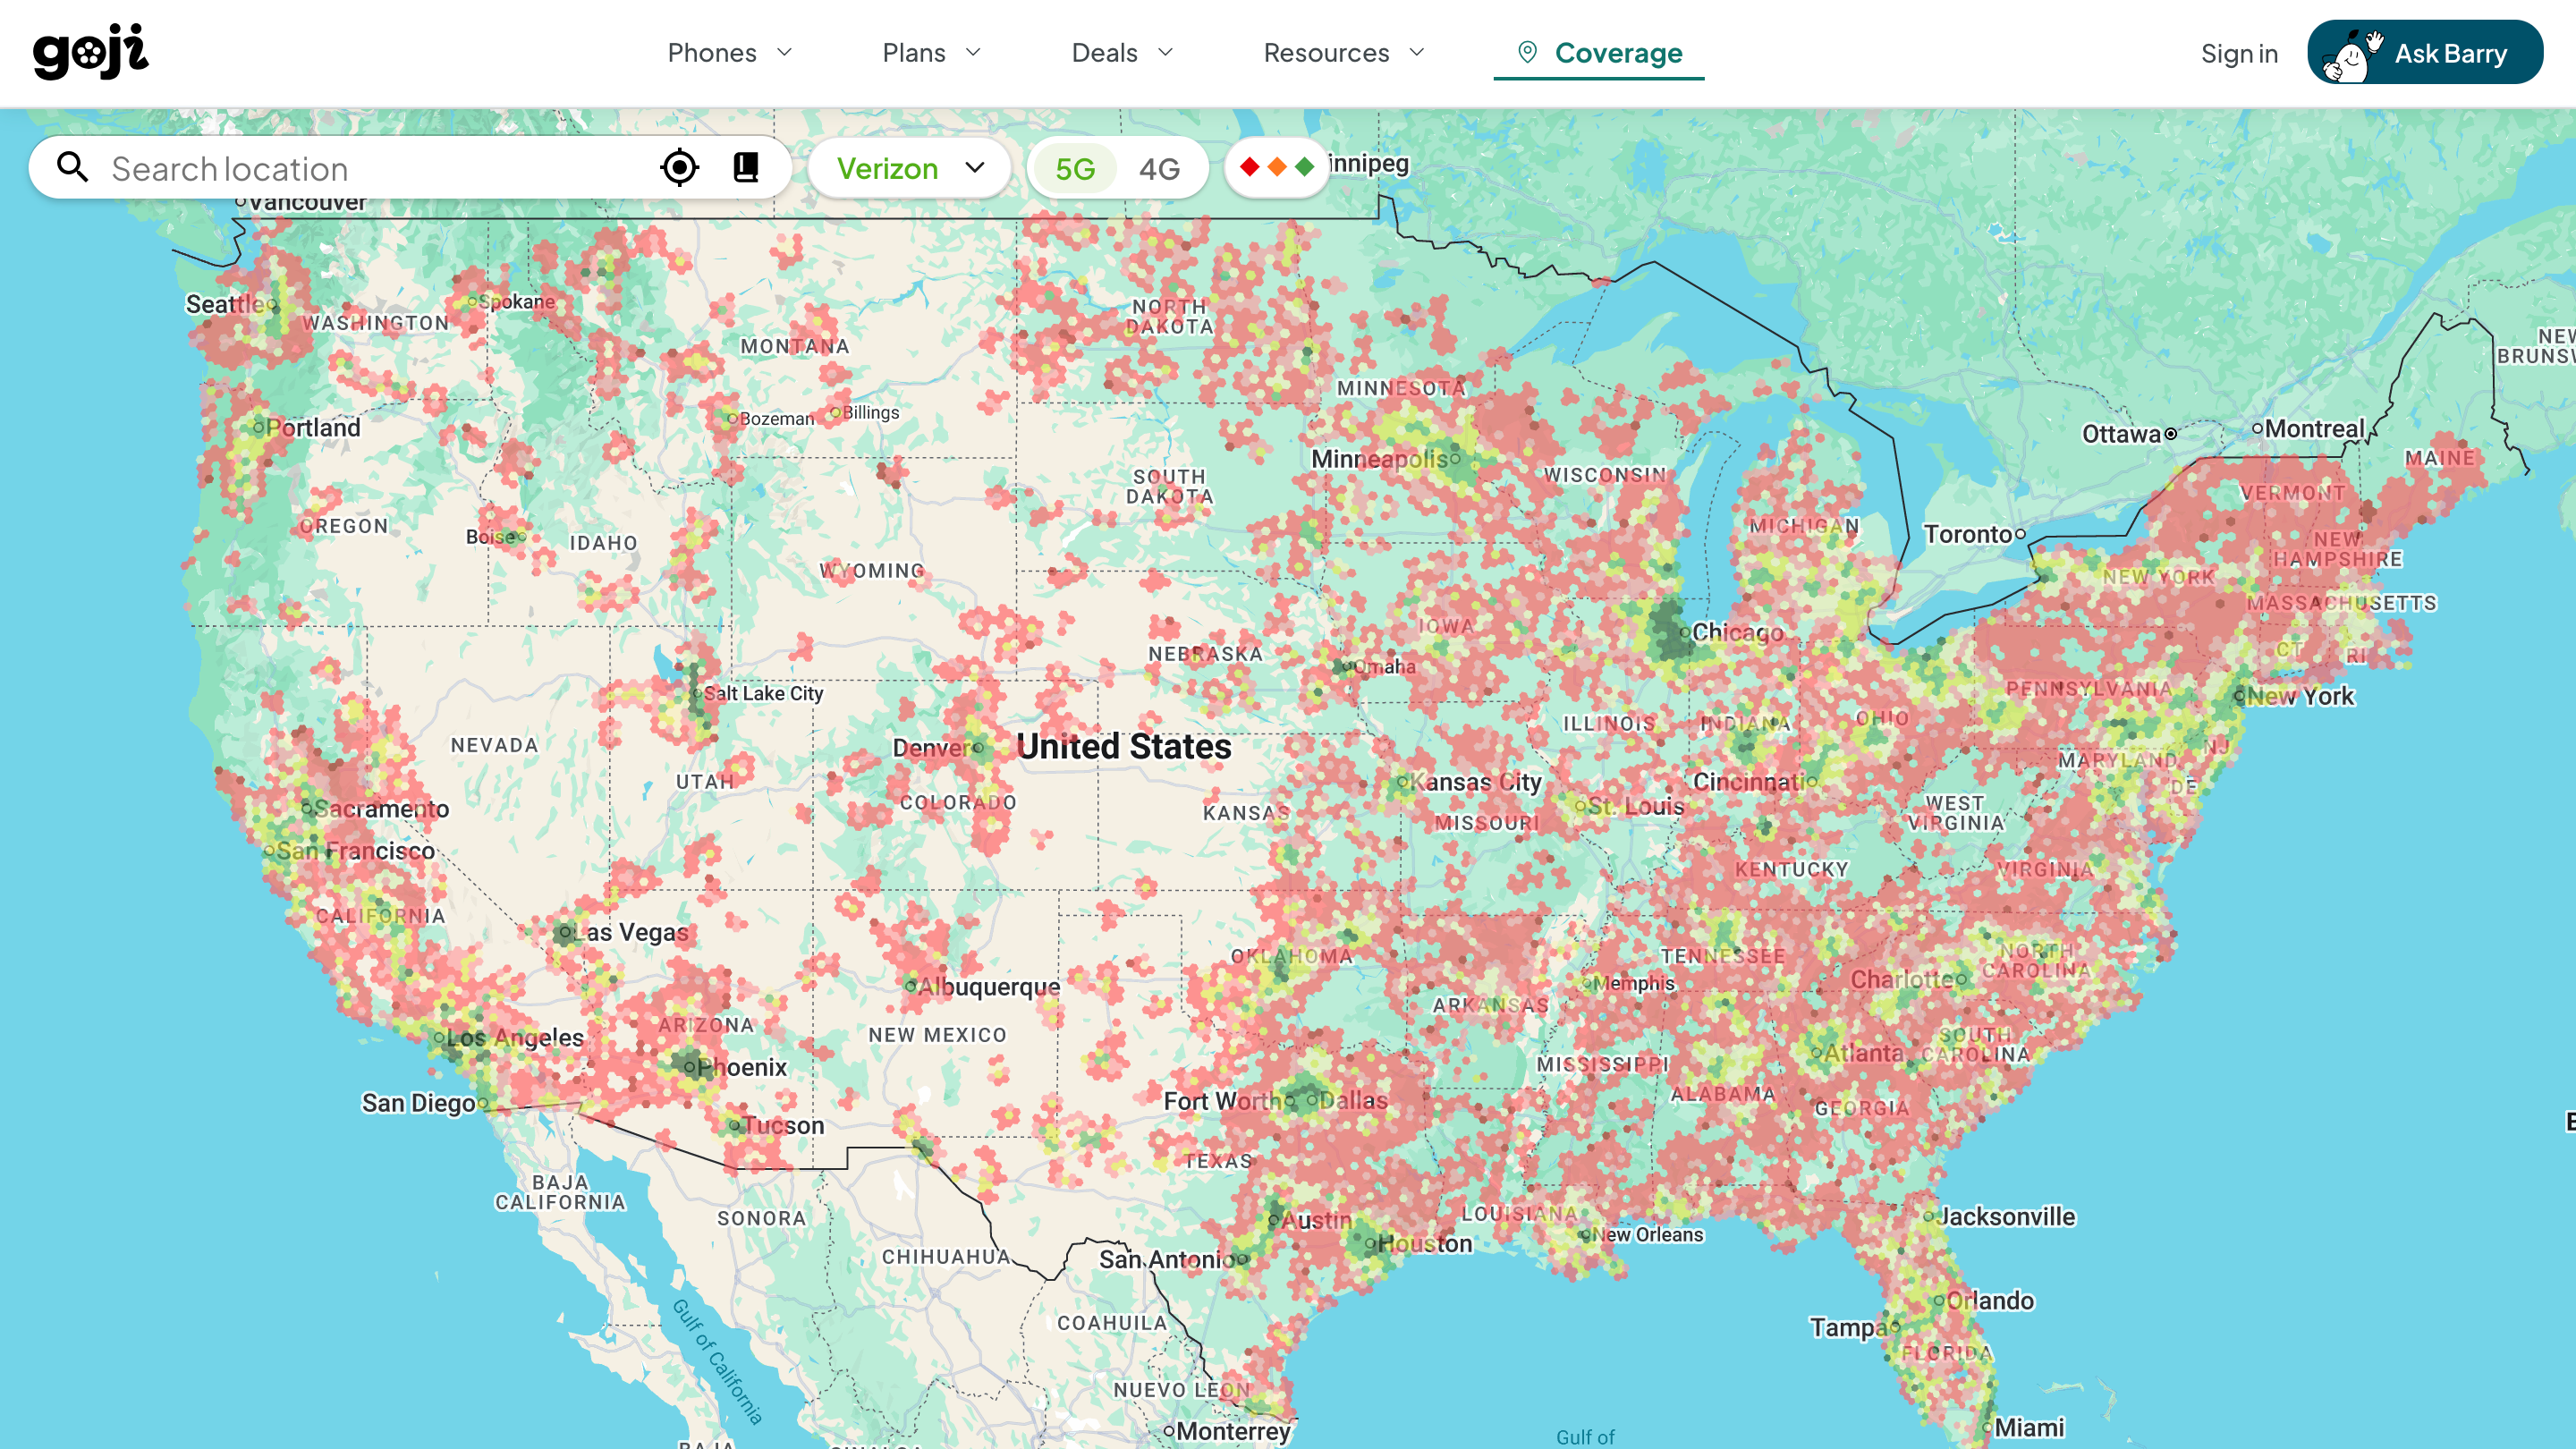Click the "Omaha" city label
Viewport: 2576px width, 1449px height.
coord(1385,666)
